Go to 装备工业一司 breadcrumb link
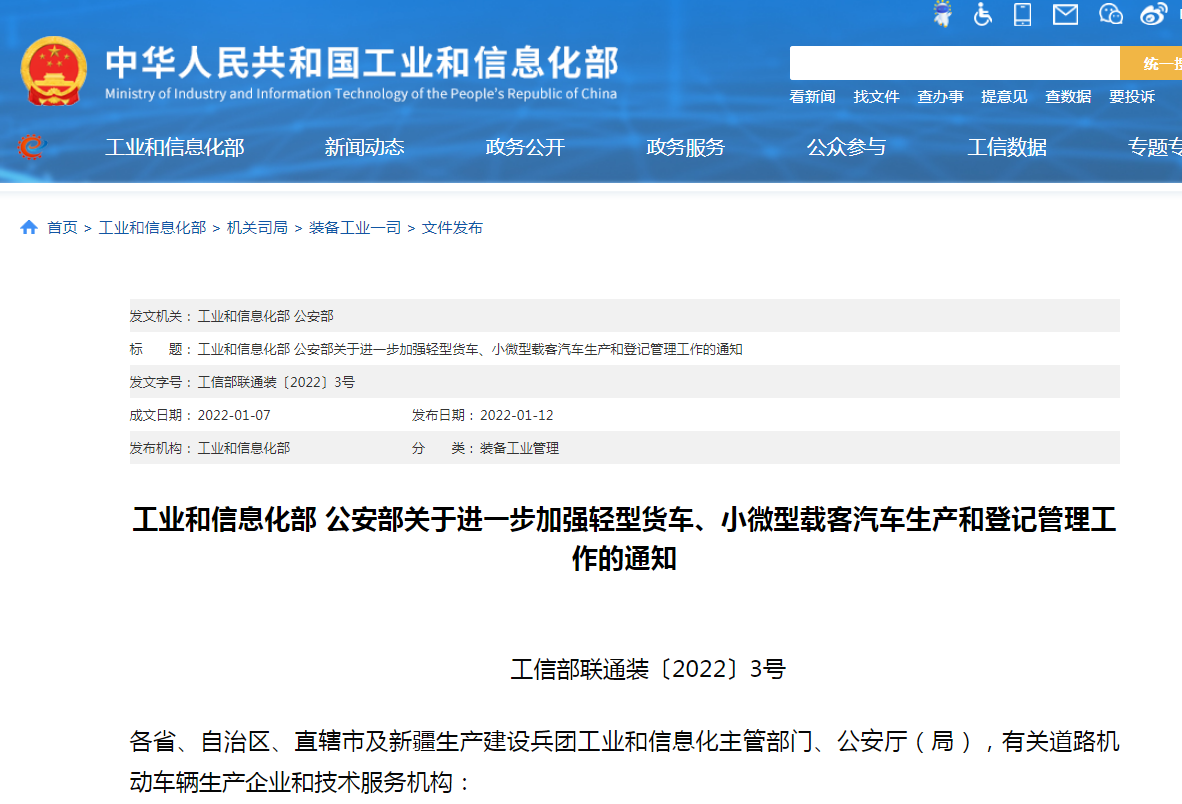1182x804 pixels. point(354,228)
